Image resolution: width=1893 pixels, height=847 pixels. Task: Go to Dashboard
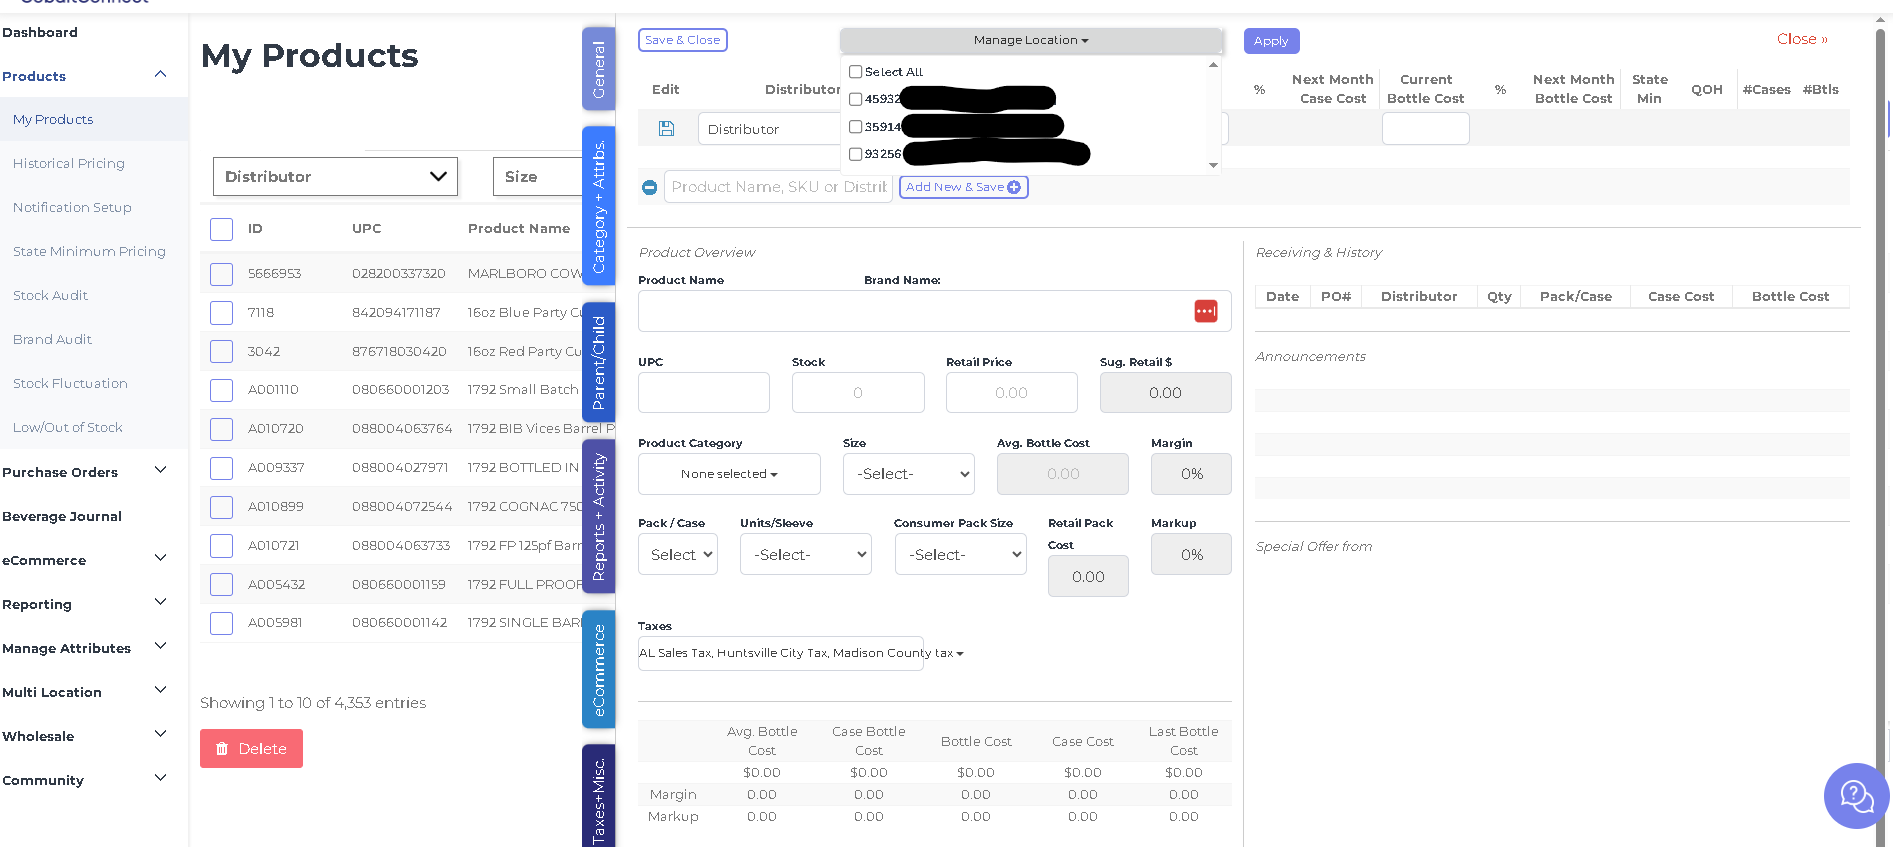pyautogui.click(x=40, y=32)
